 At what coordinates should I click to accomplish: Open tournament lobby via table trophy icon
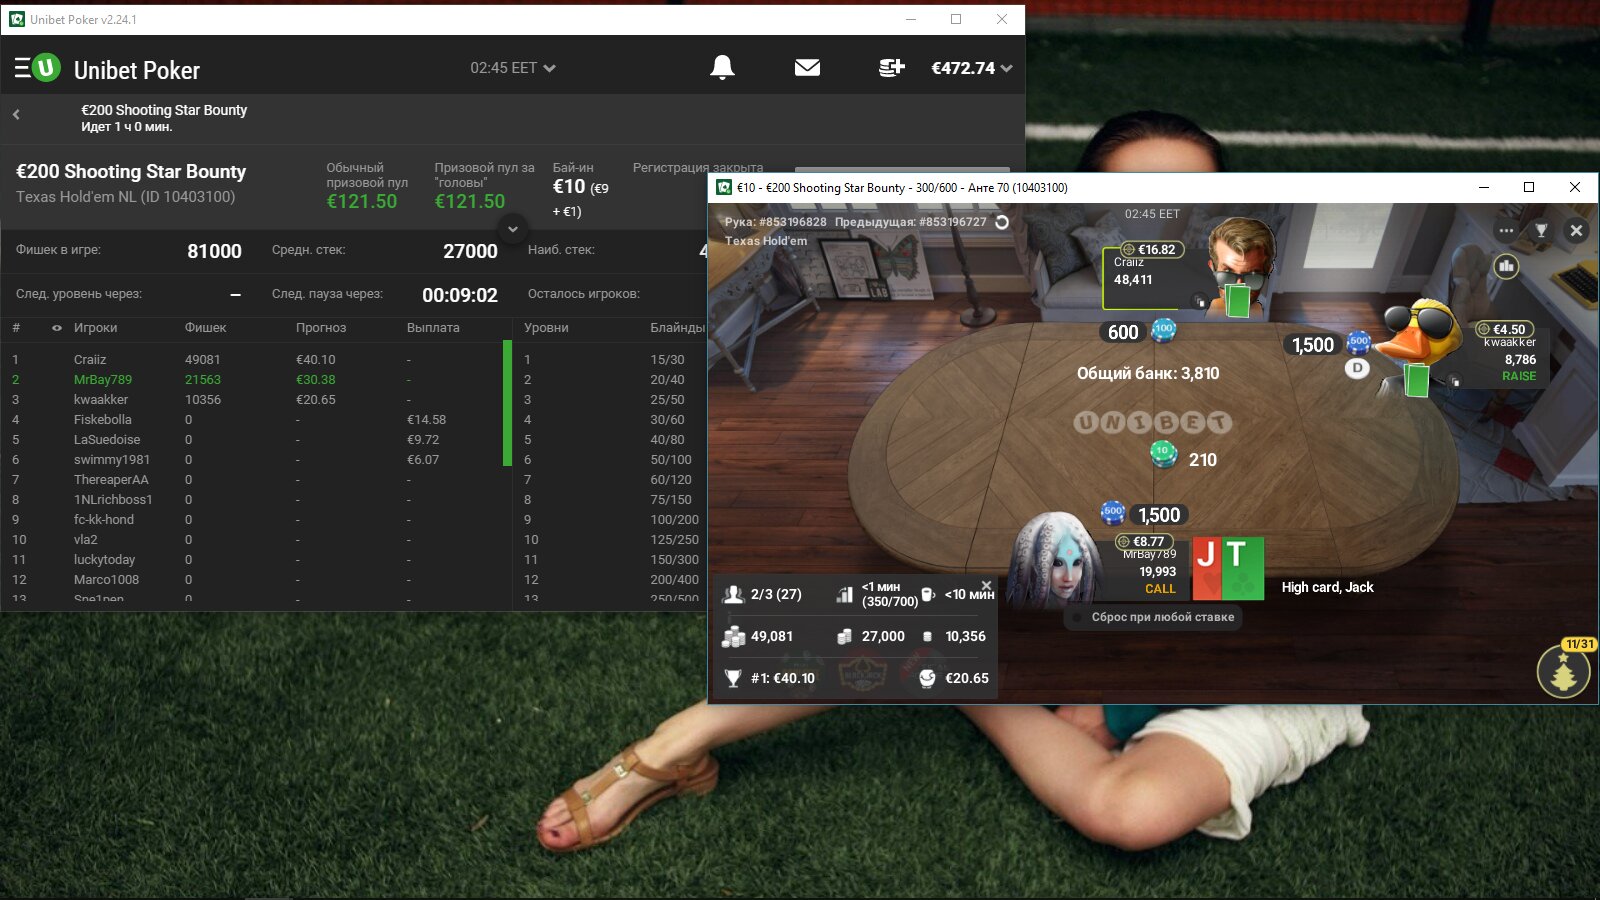click(1541, 230)
